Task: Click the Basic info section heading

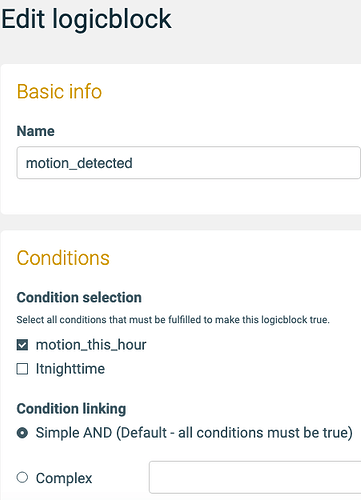Action: 59,92
